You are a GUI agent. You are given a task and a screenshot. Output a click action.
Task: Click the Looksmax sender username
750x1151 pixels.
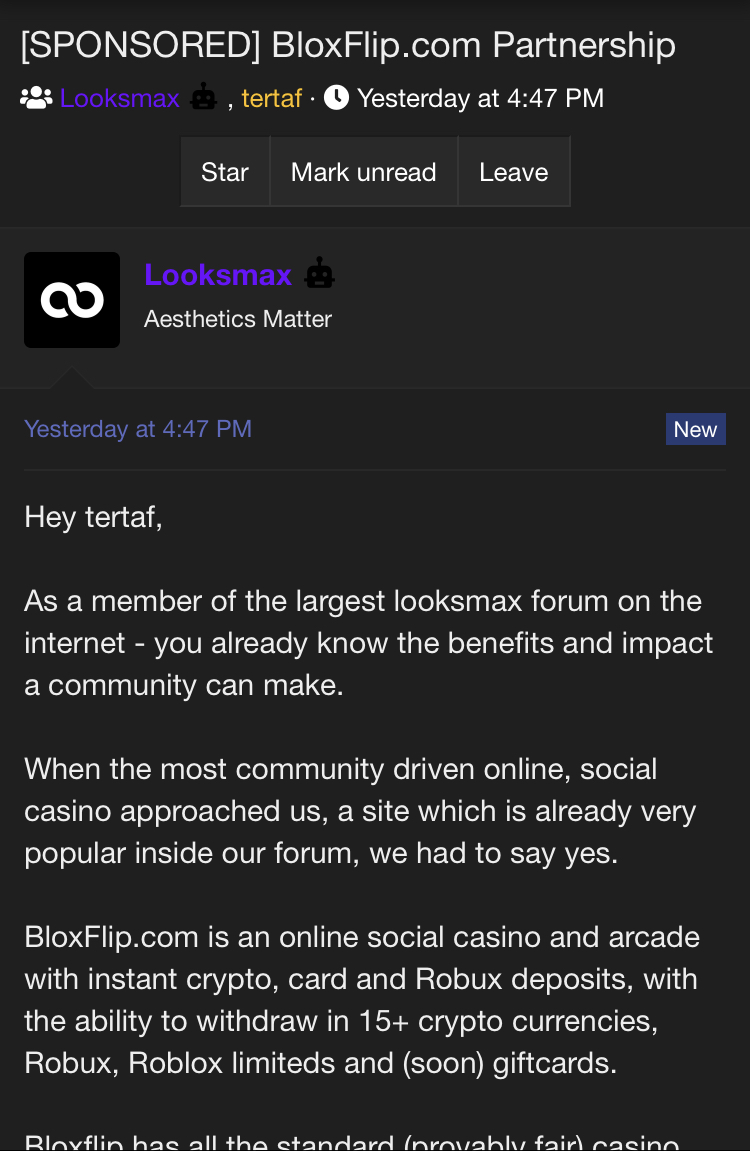[x=218, y=275]
